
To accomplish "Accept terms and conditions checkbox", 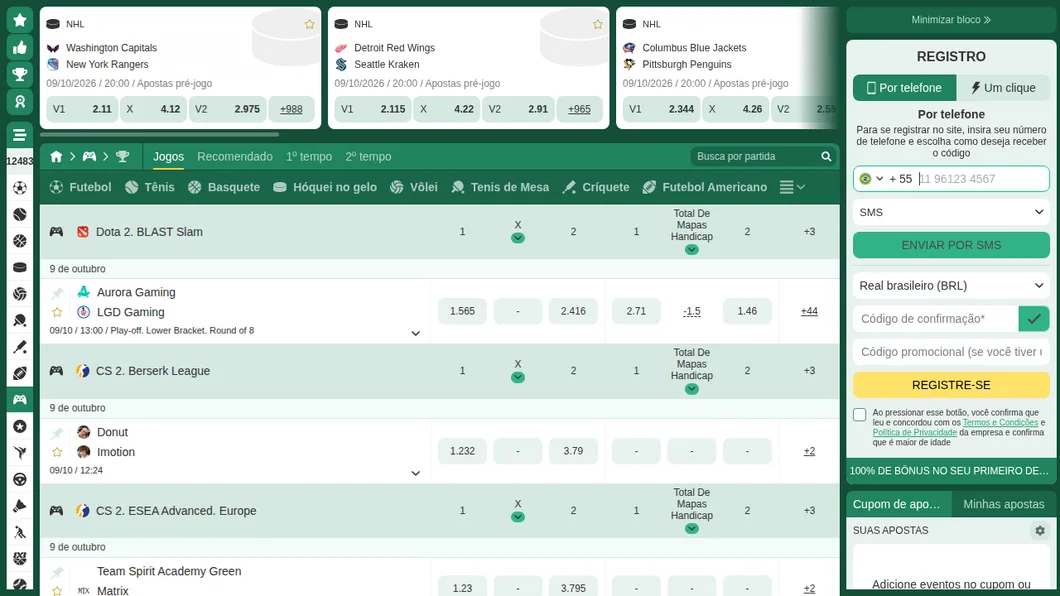I will coord(859,415).
